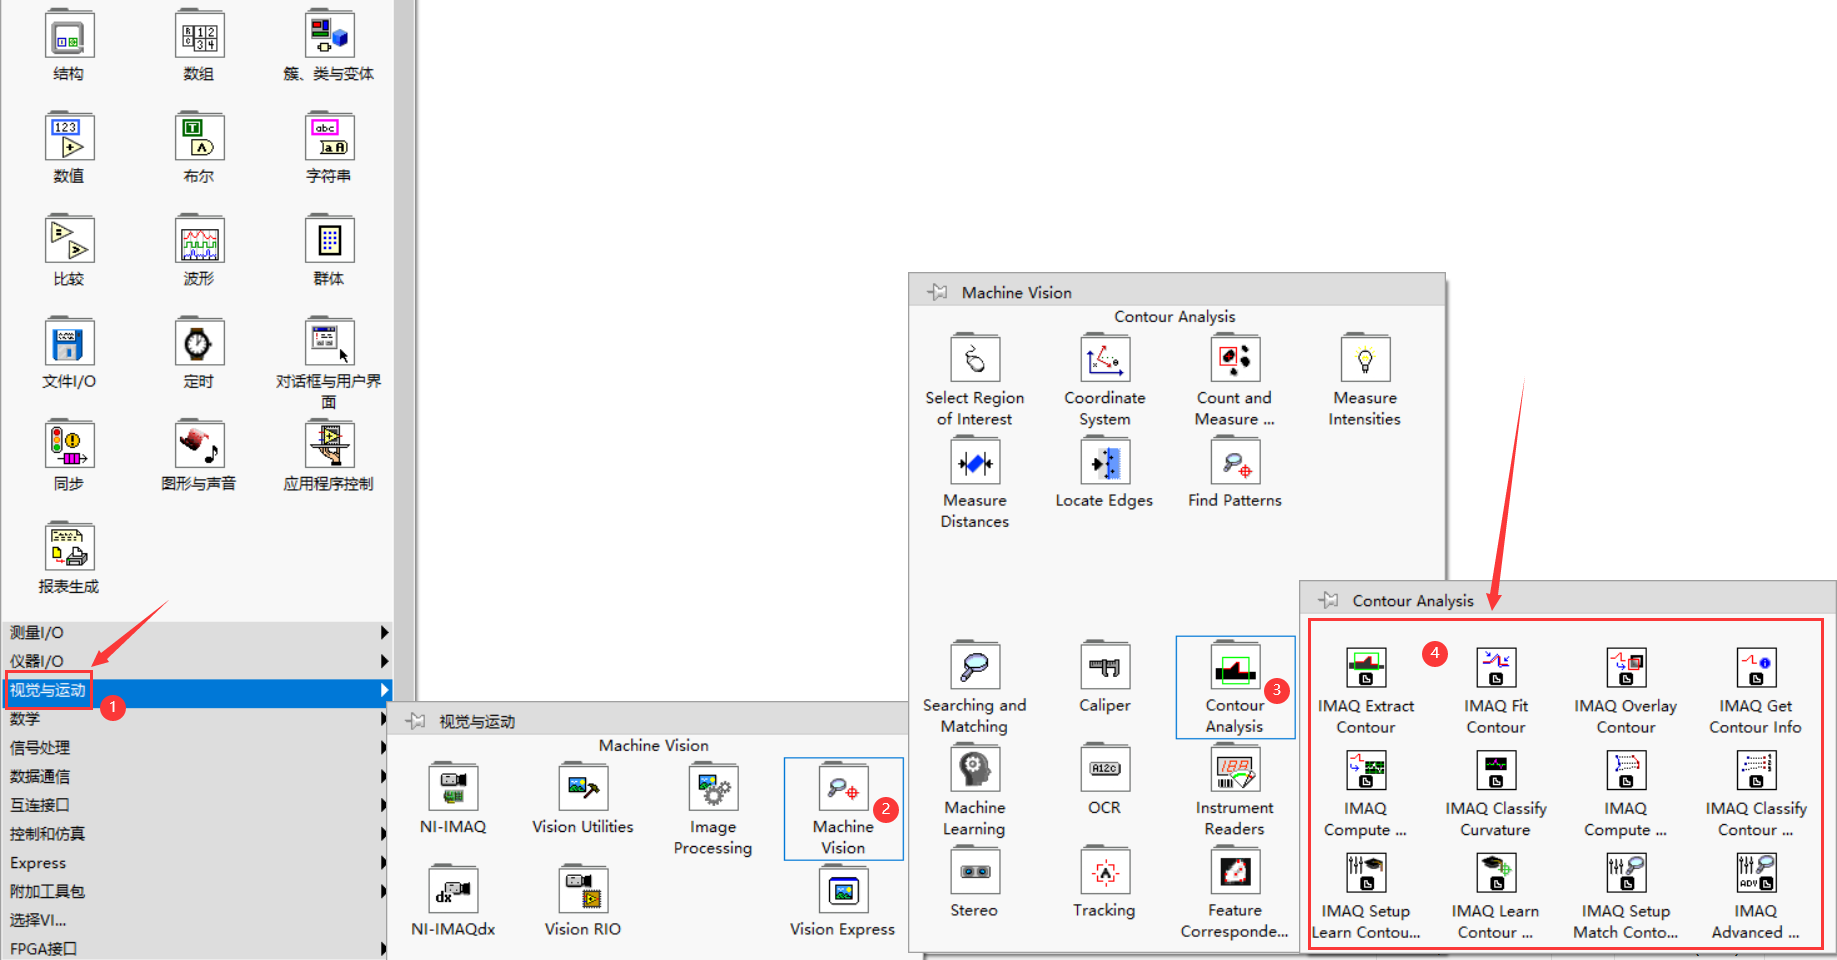Open the Measure Distances subpalette
1837x960 pixels.
pos(975,461)
